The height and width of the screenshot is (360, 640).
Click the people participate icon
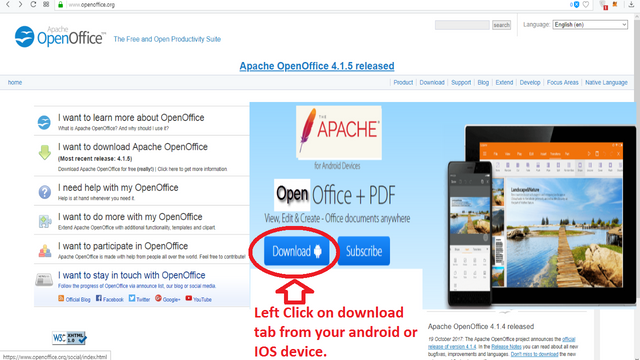(x=44, y=251)
